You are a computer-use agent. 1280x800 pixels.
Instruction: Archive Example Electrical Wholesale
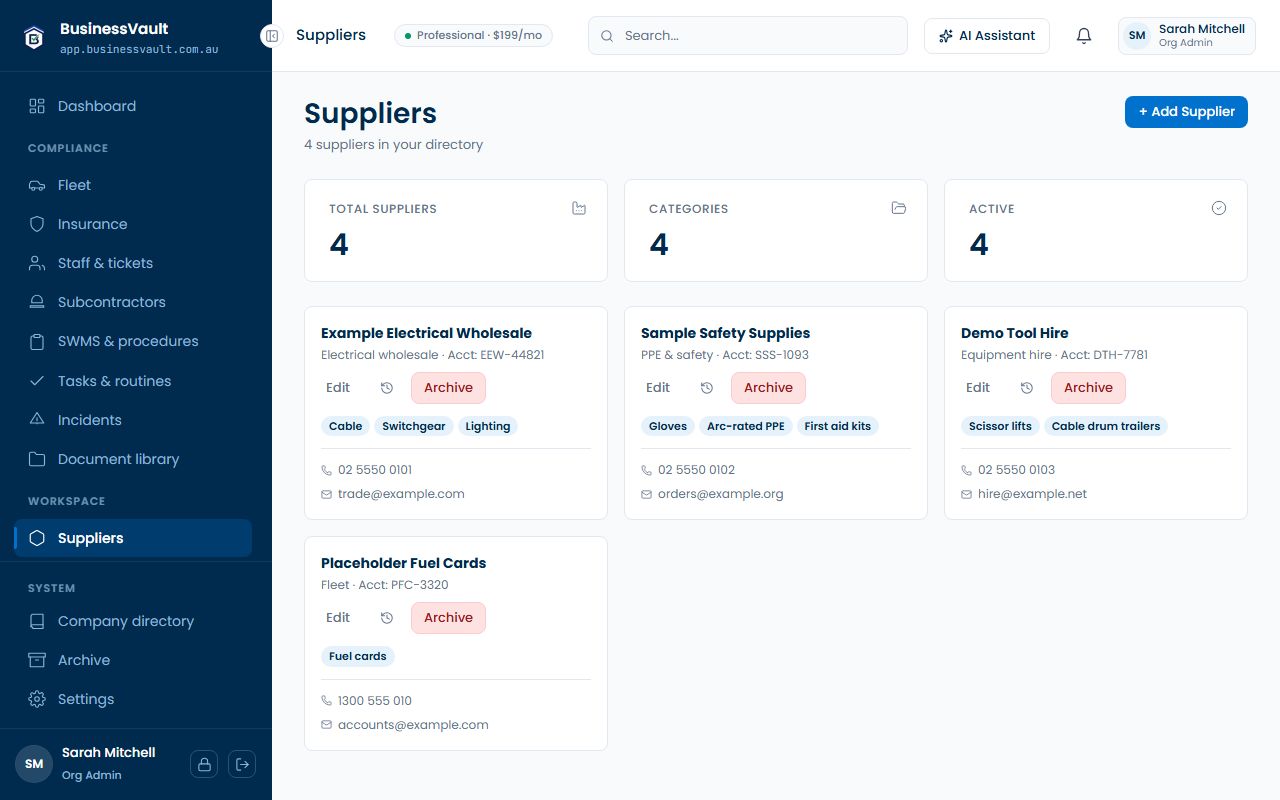[448, 388]
